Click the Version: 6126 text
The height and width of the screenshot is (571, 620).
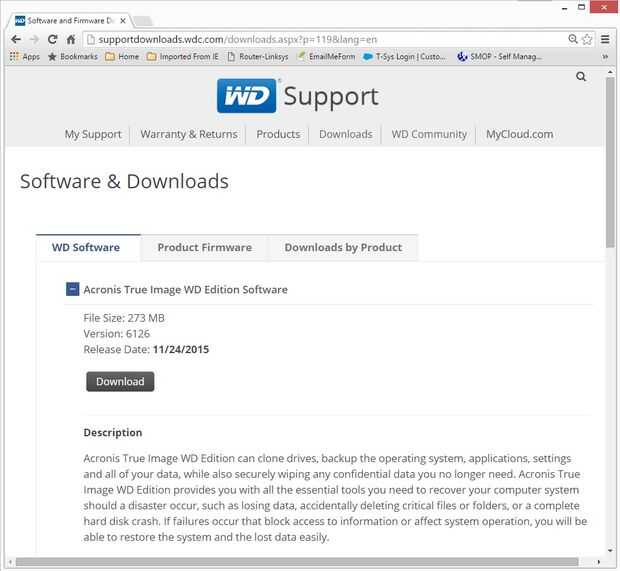click(x=117, y=334)
